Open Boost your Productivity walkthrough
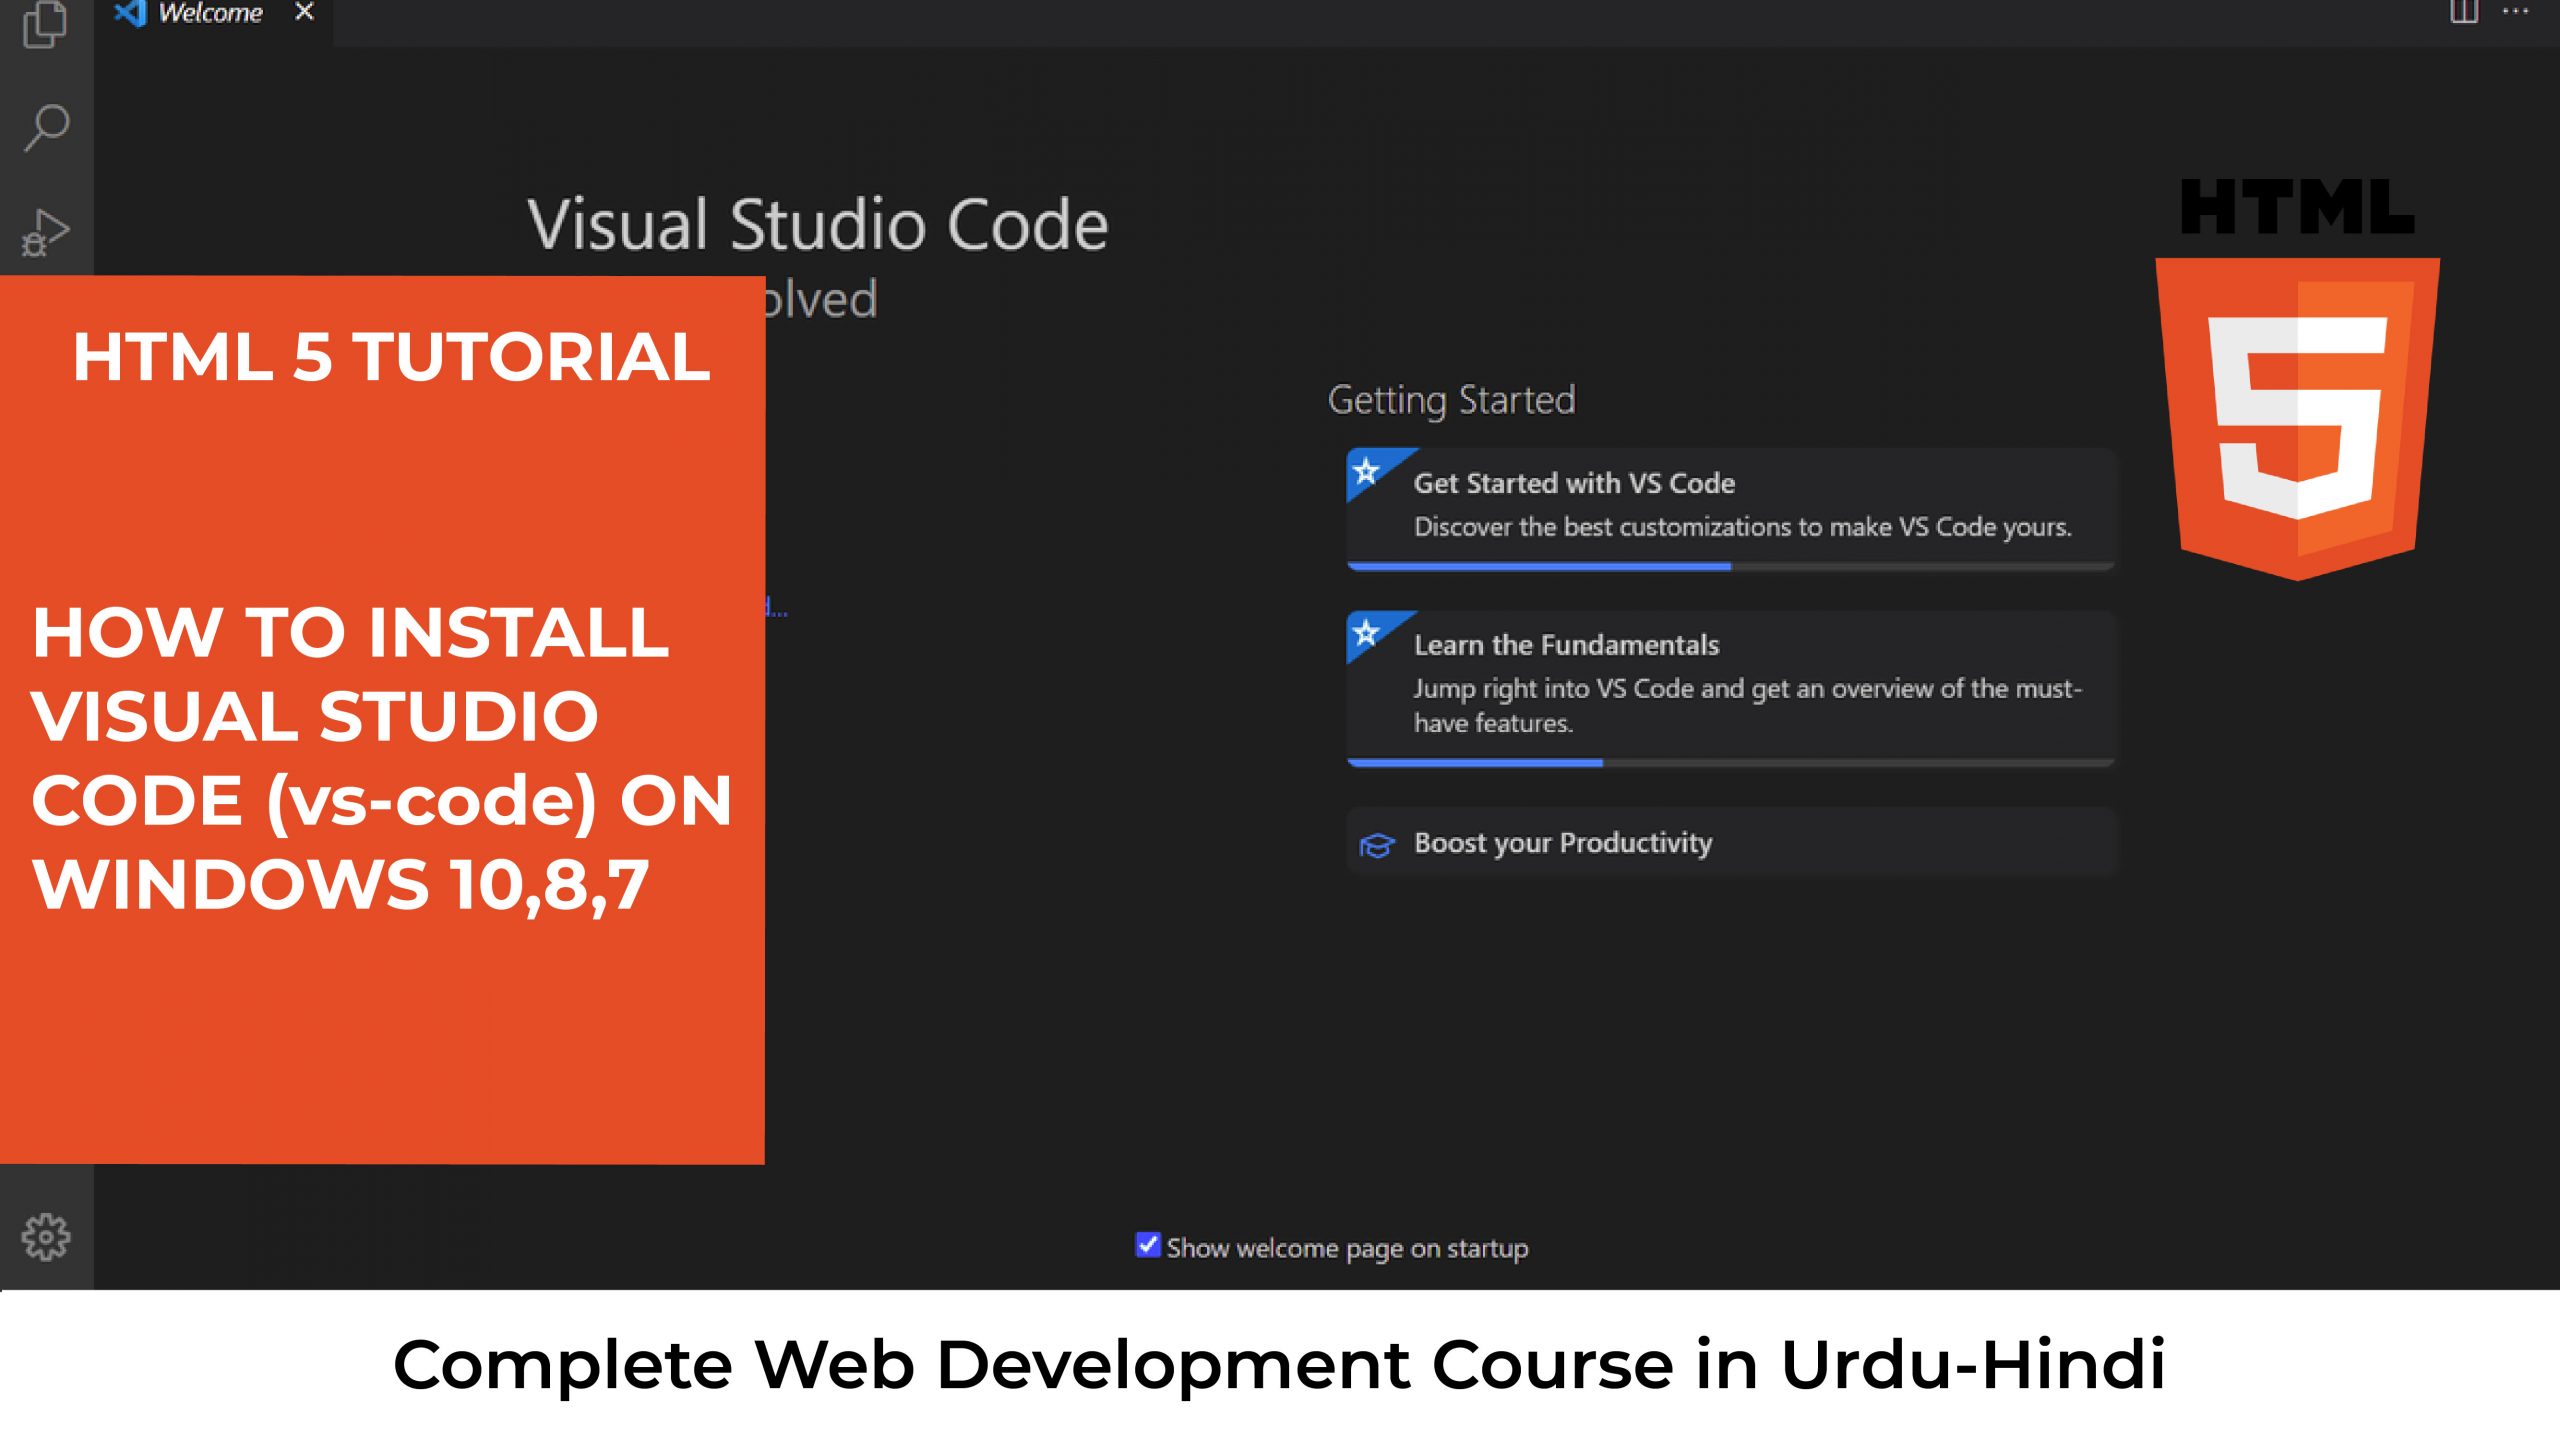 point(1730,842)
